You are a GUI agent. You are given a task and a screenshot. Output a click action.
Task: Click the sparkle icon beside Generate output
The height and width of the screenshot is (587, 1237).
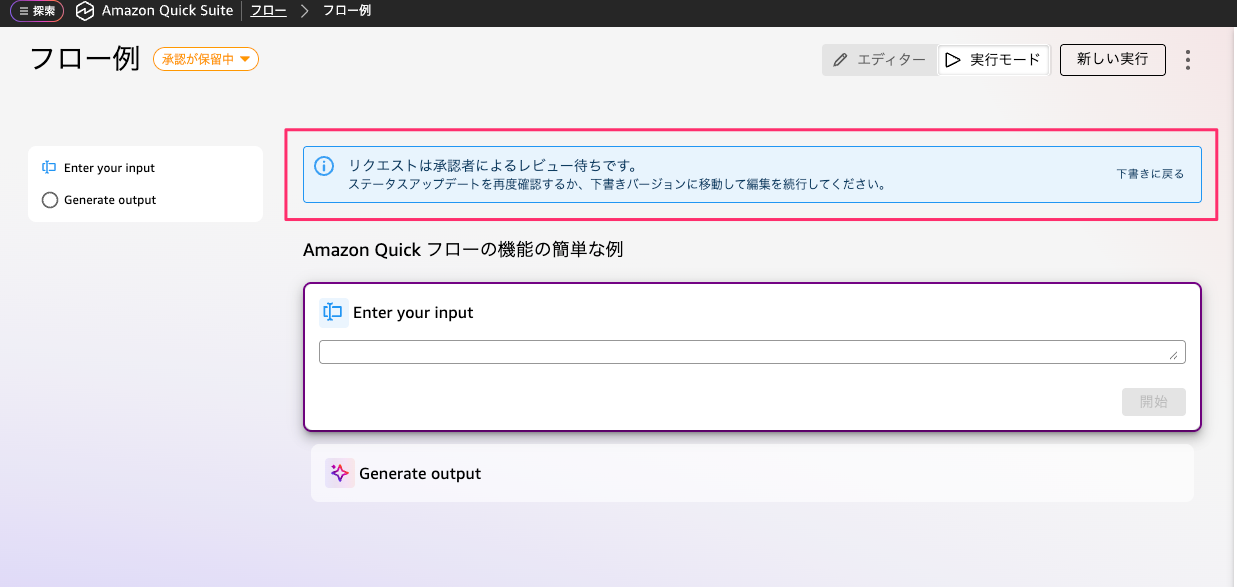tap(340, 473)
